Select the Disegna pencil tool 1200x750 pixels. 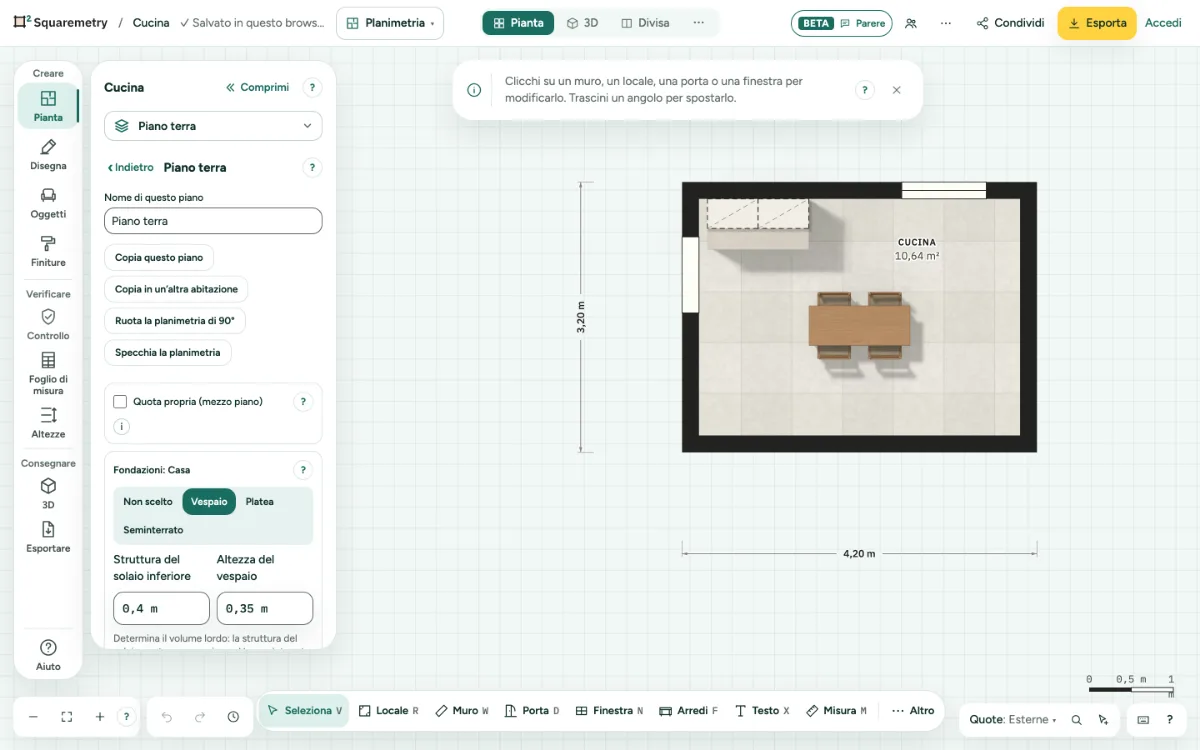click(48, 155)
